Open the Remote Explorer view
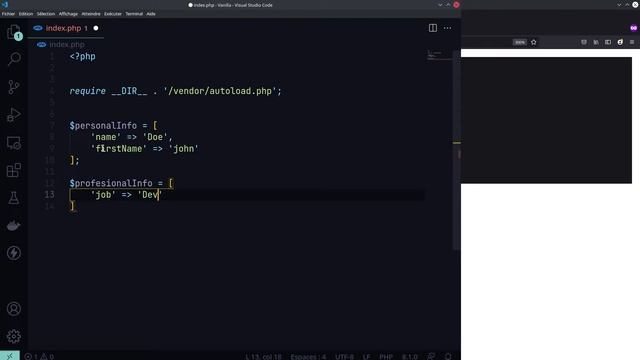640x360 pixels. point(13,143)
